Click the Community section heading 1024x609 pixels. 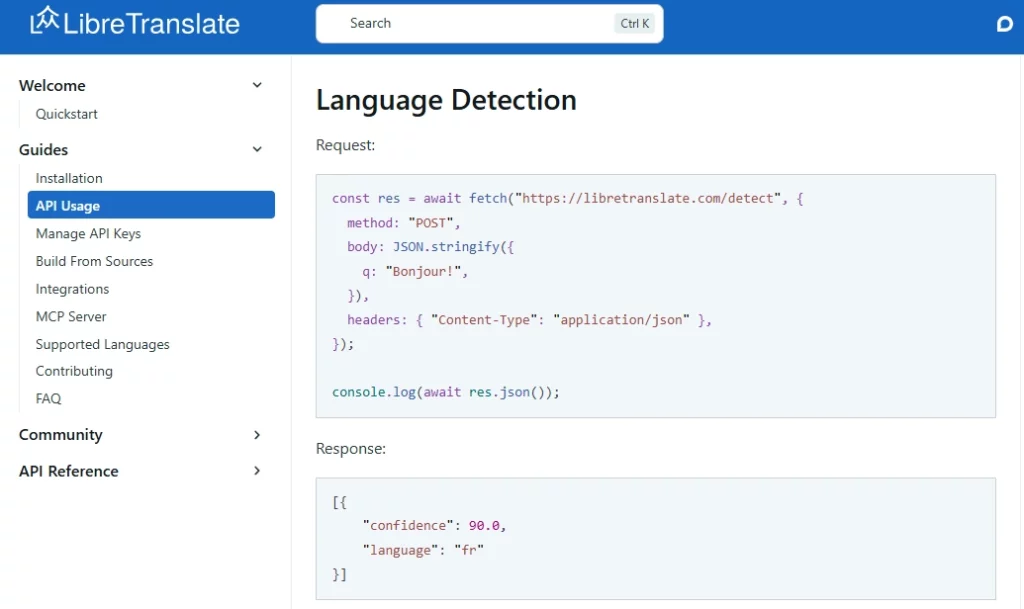coord(61,435)
